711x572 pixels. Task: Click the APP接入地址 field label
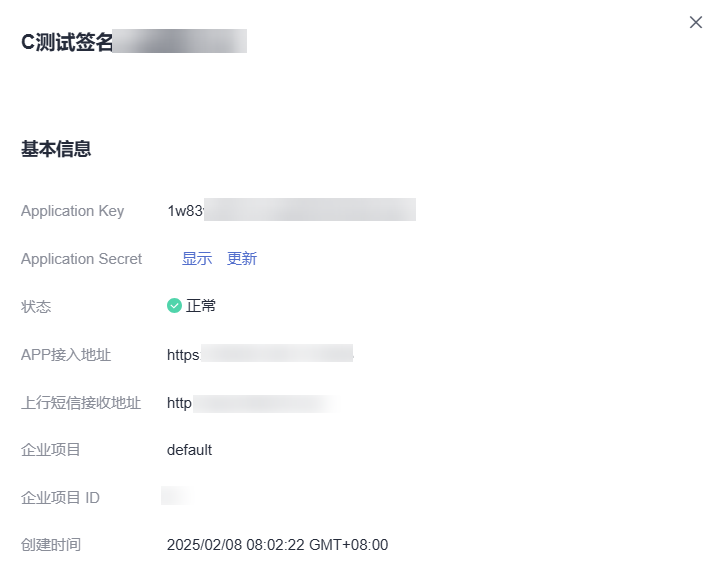(x=66, y=355)
